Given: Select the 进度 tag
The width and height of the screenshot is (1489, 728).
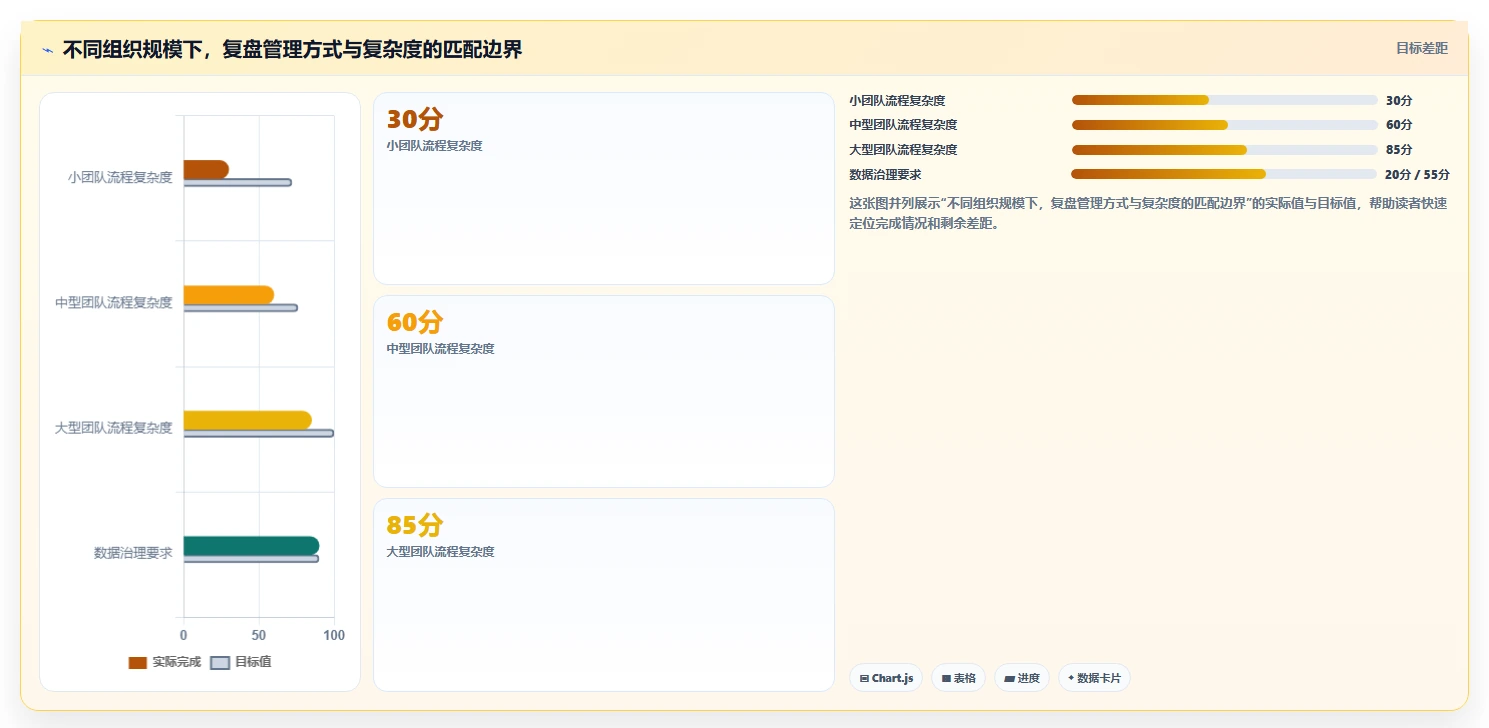Looking at the screenshot, I should click(x=1022, y=678).
